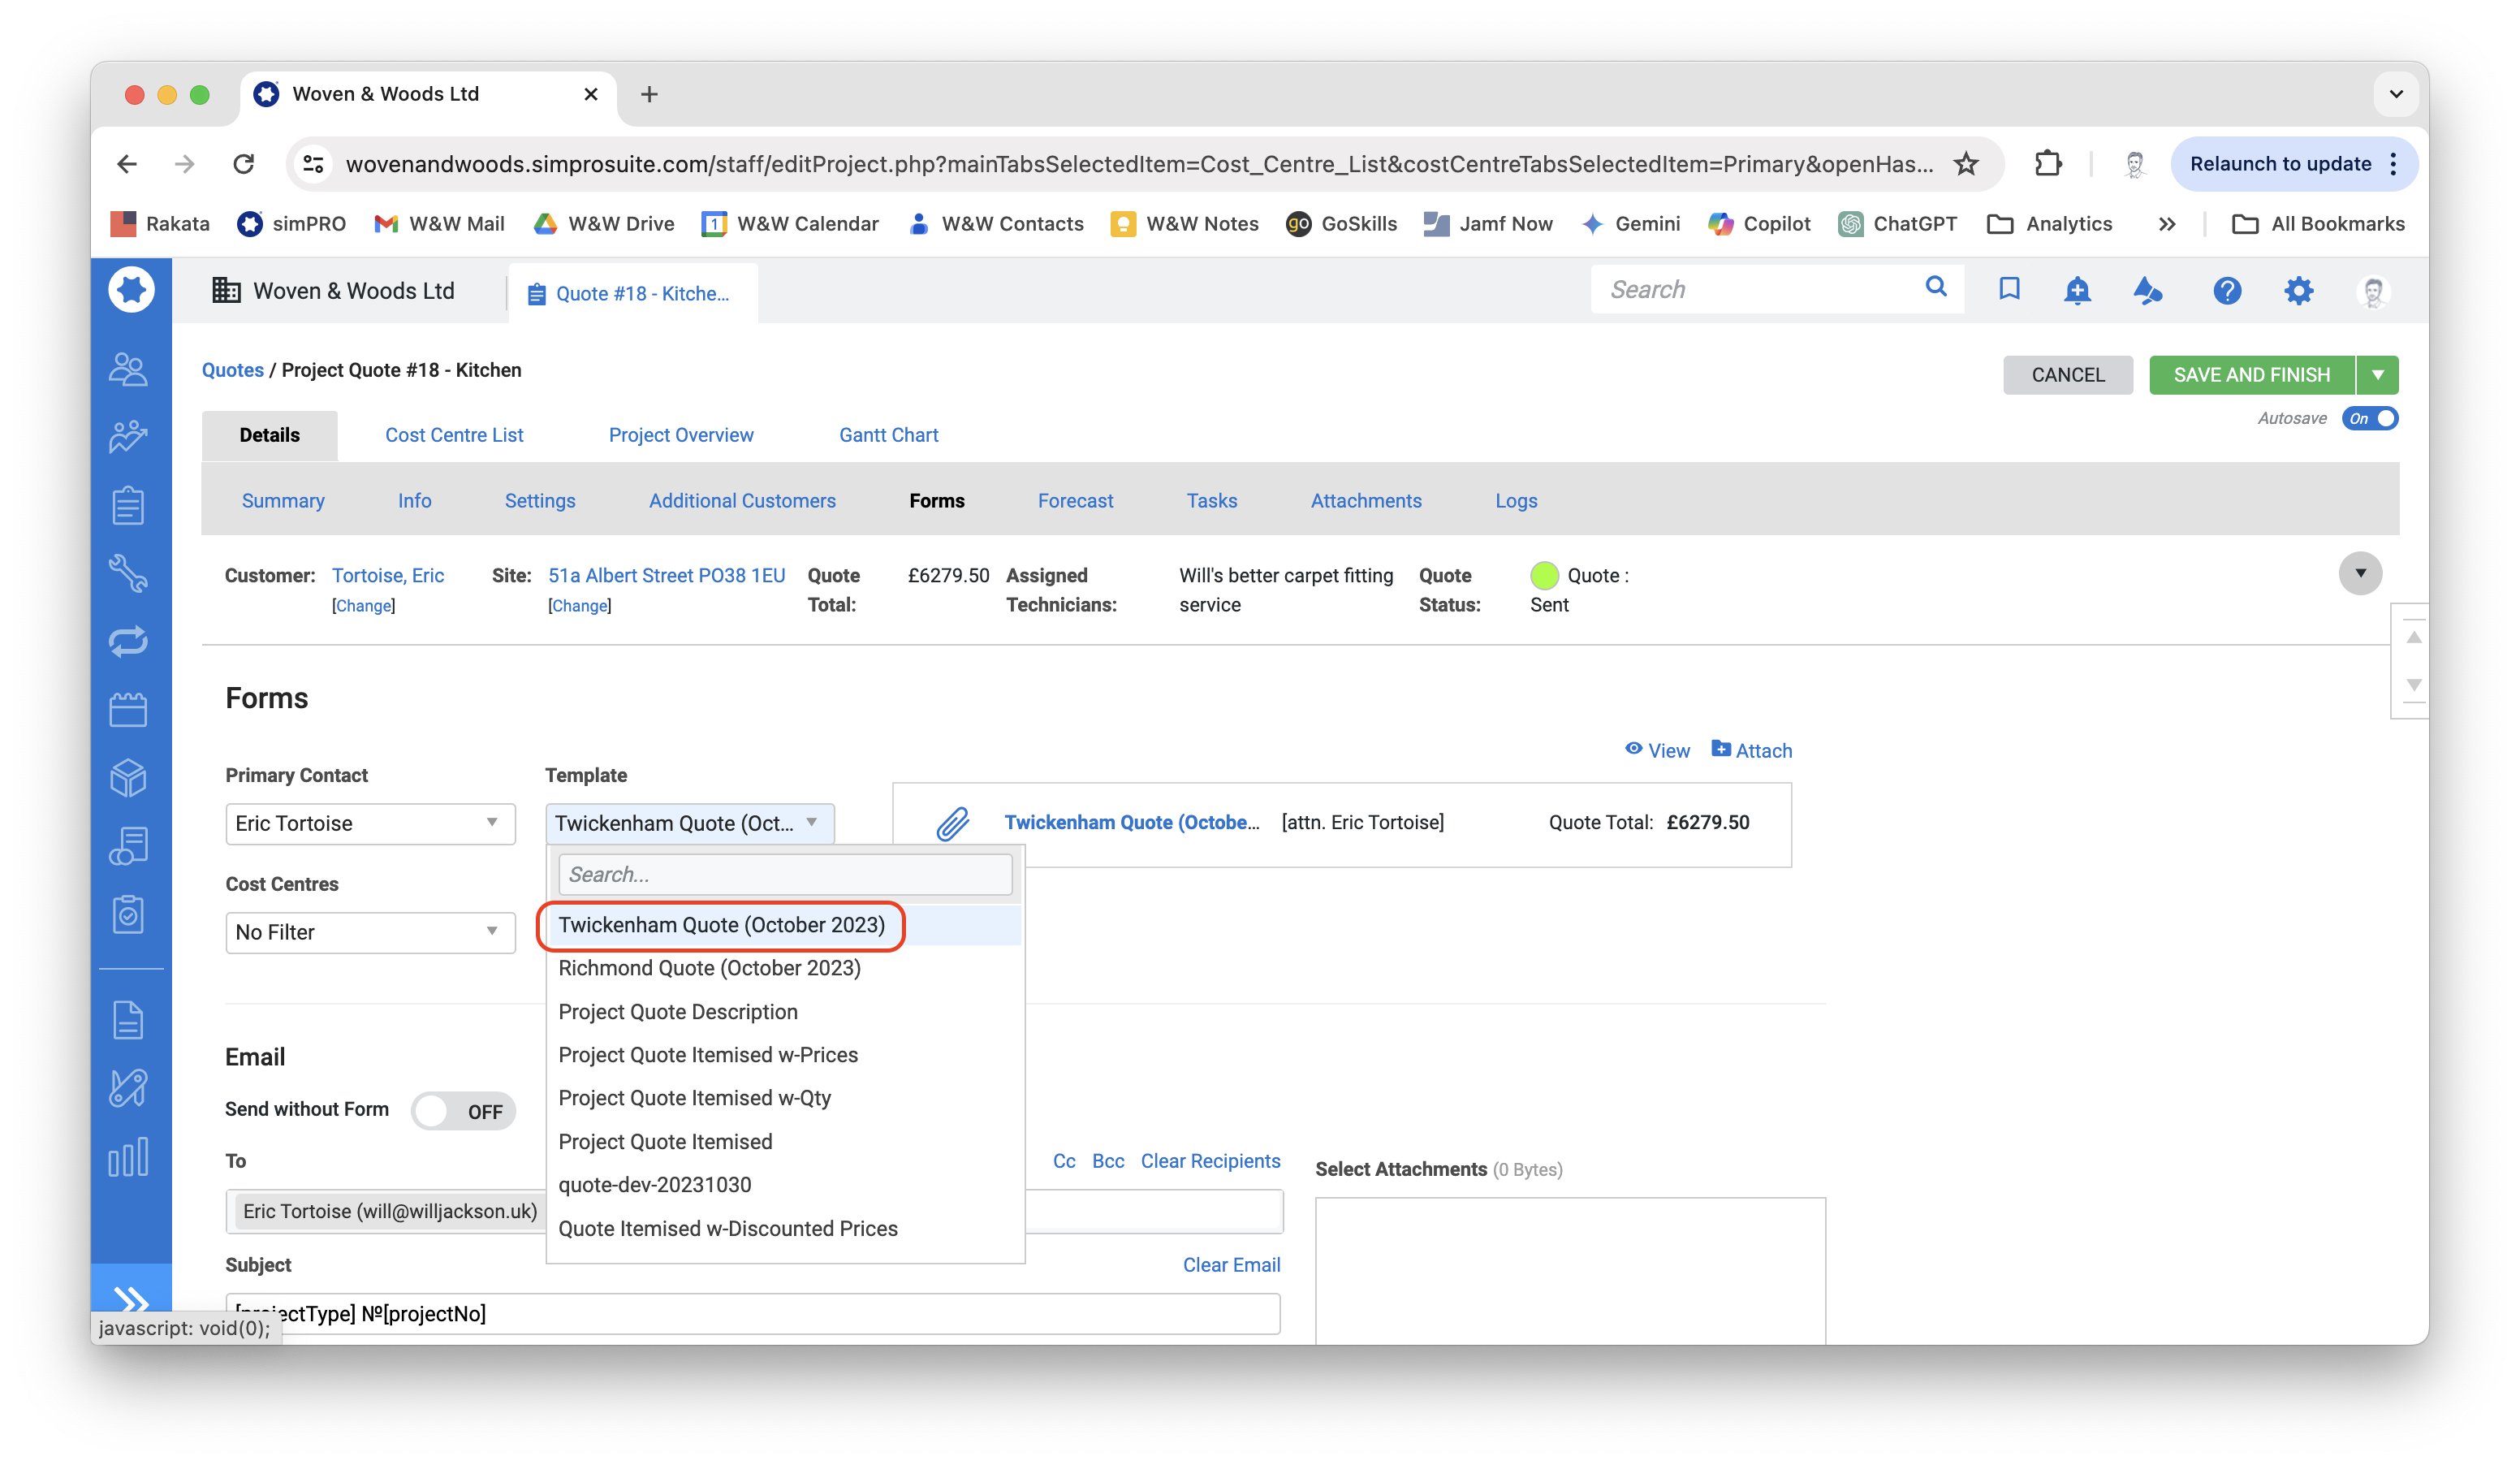Click the paperclip attachment icon beside Twickenham Quote
This screenshot has height=1465, width=2520.
(x=953, y=823)
